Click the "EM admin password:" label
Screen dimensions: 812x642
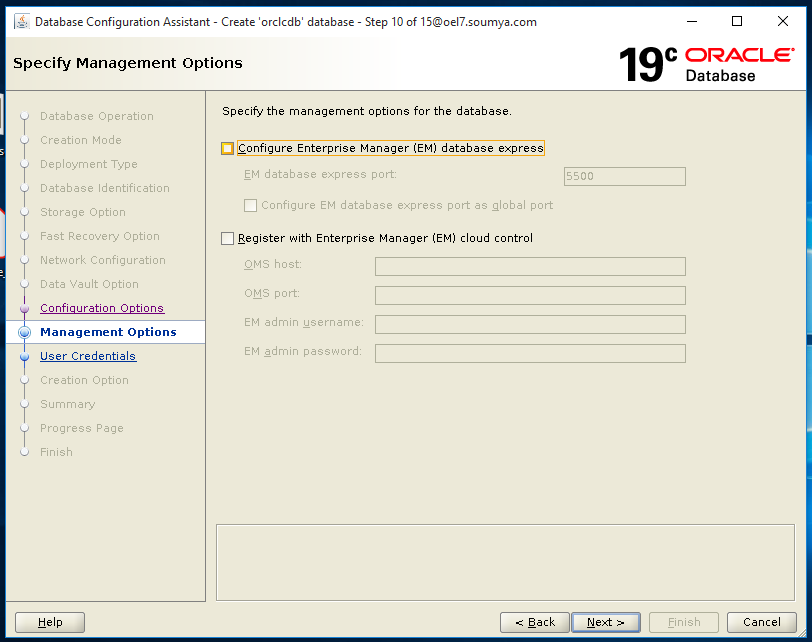click(303, 352)
